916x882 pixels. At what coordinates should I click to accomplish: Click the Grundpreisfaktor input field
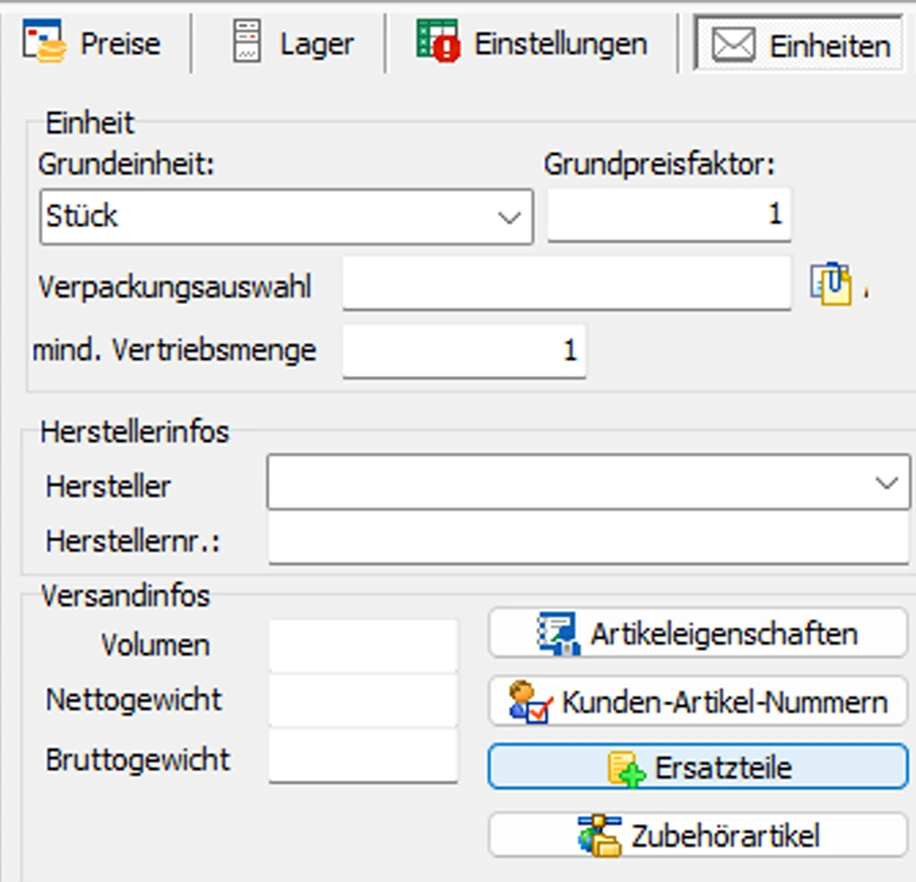pyautogui.click(x=668, y=215)
